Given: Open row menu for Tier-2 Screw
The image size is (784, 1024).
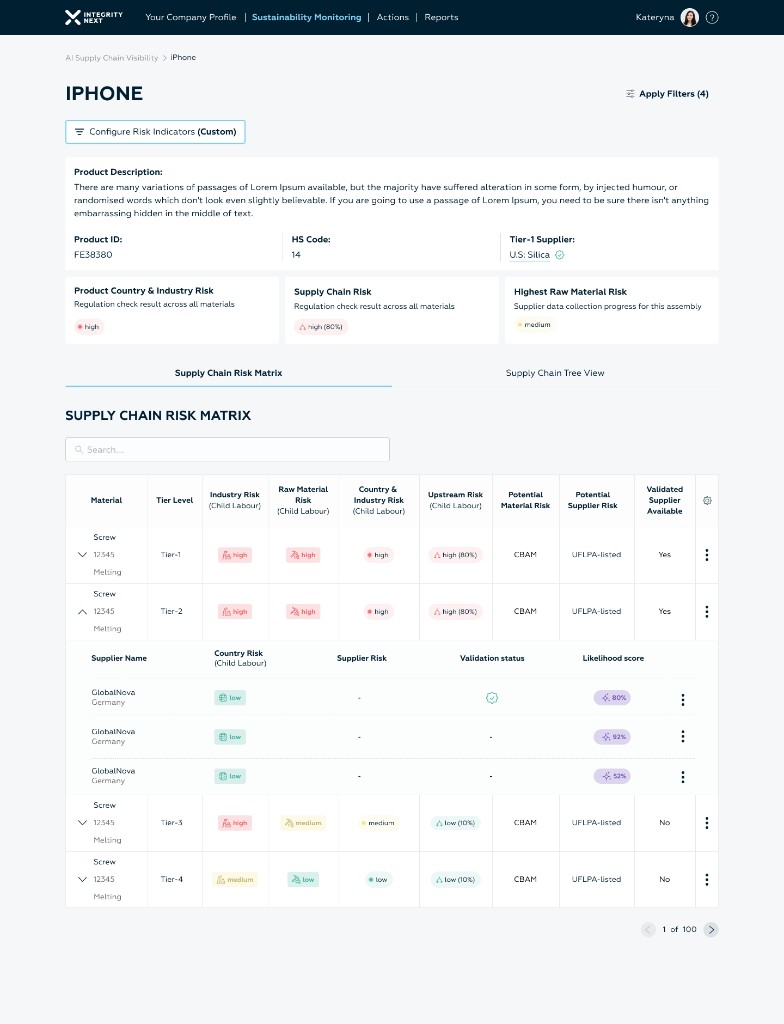Looking at the screenshot, I should (x=706, y=612).
